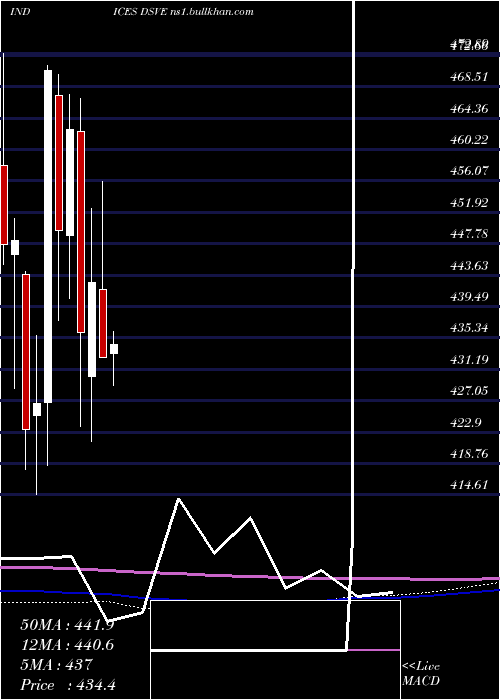Click the 456.07 price axis label
This screenshot has height=700, width=500.
[469, 171]
